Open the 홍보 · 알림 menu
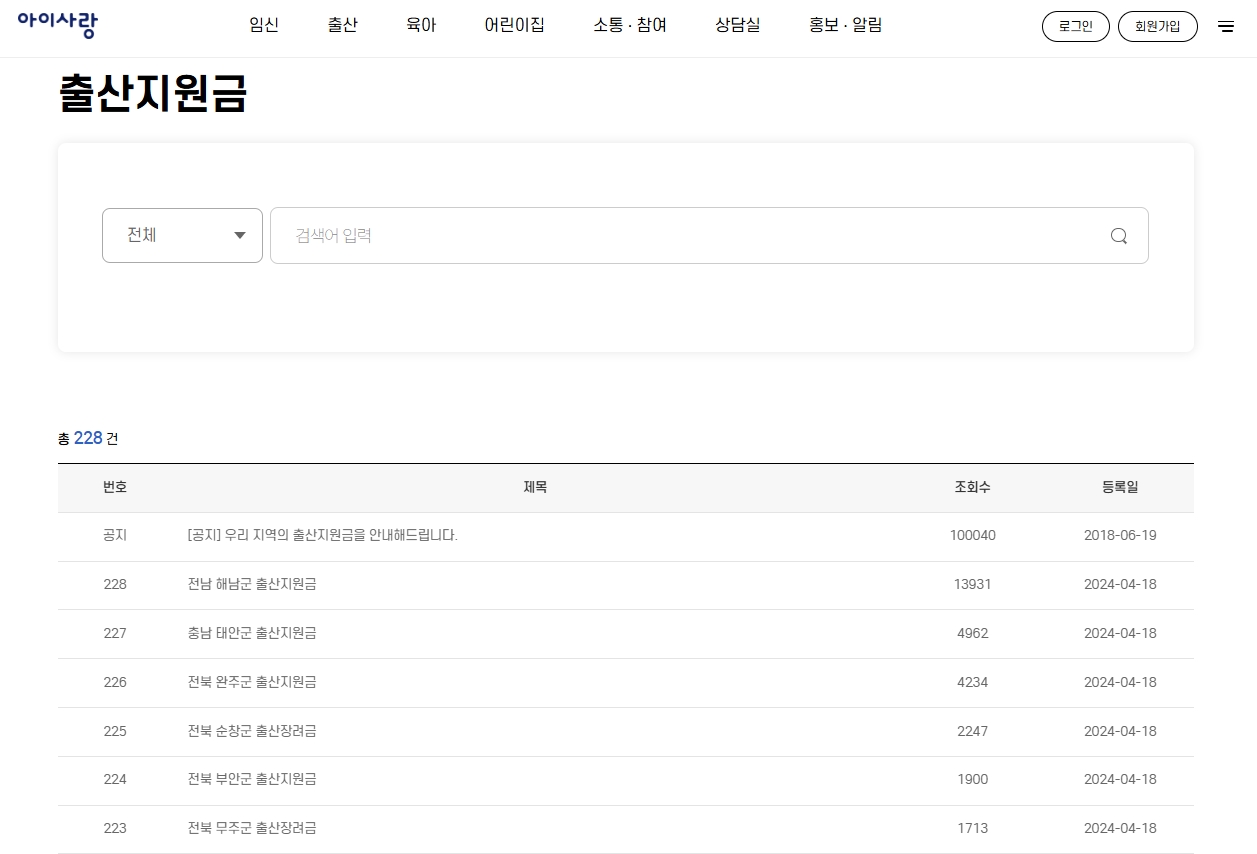Screen dimensions: 1257x854 [846, 25]
